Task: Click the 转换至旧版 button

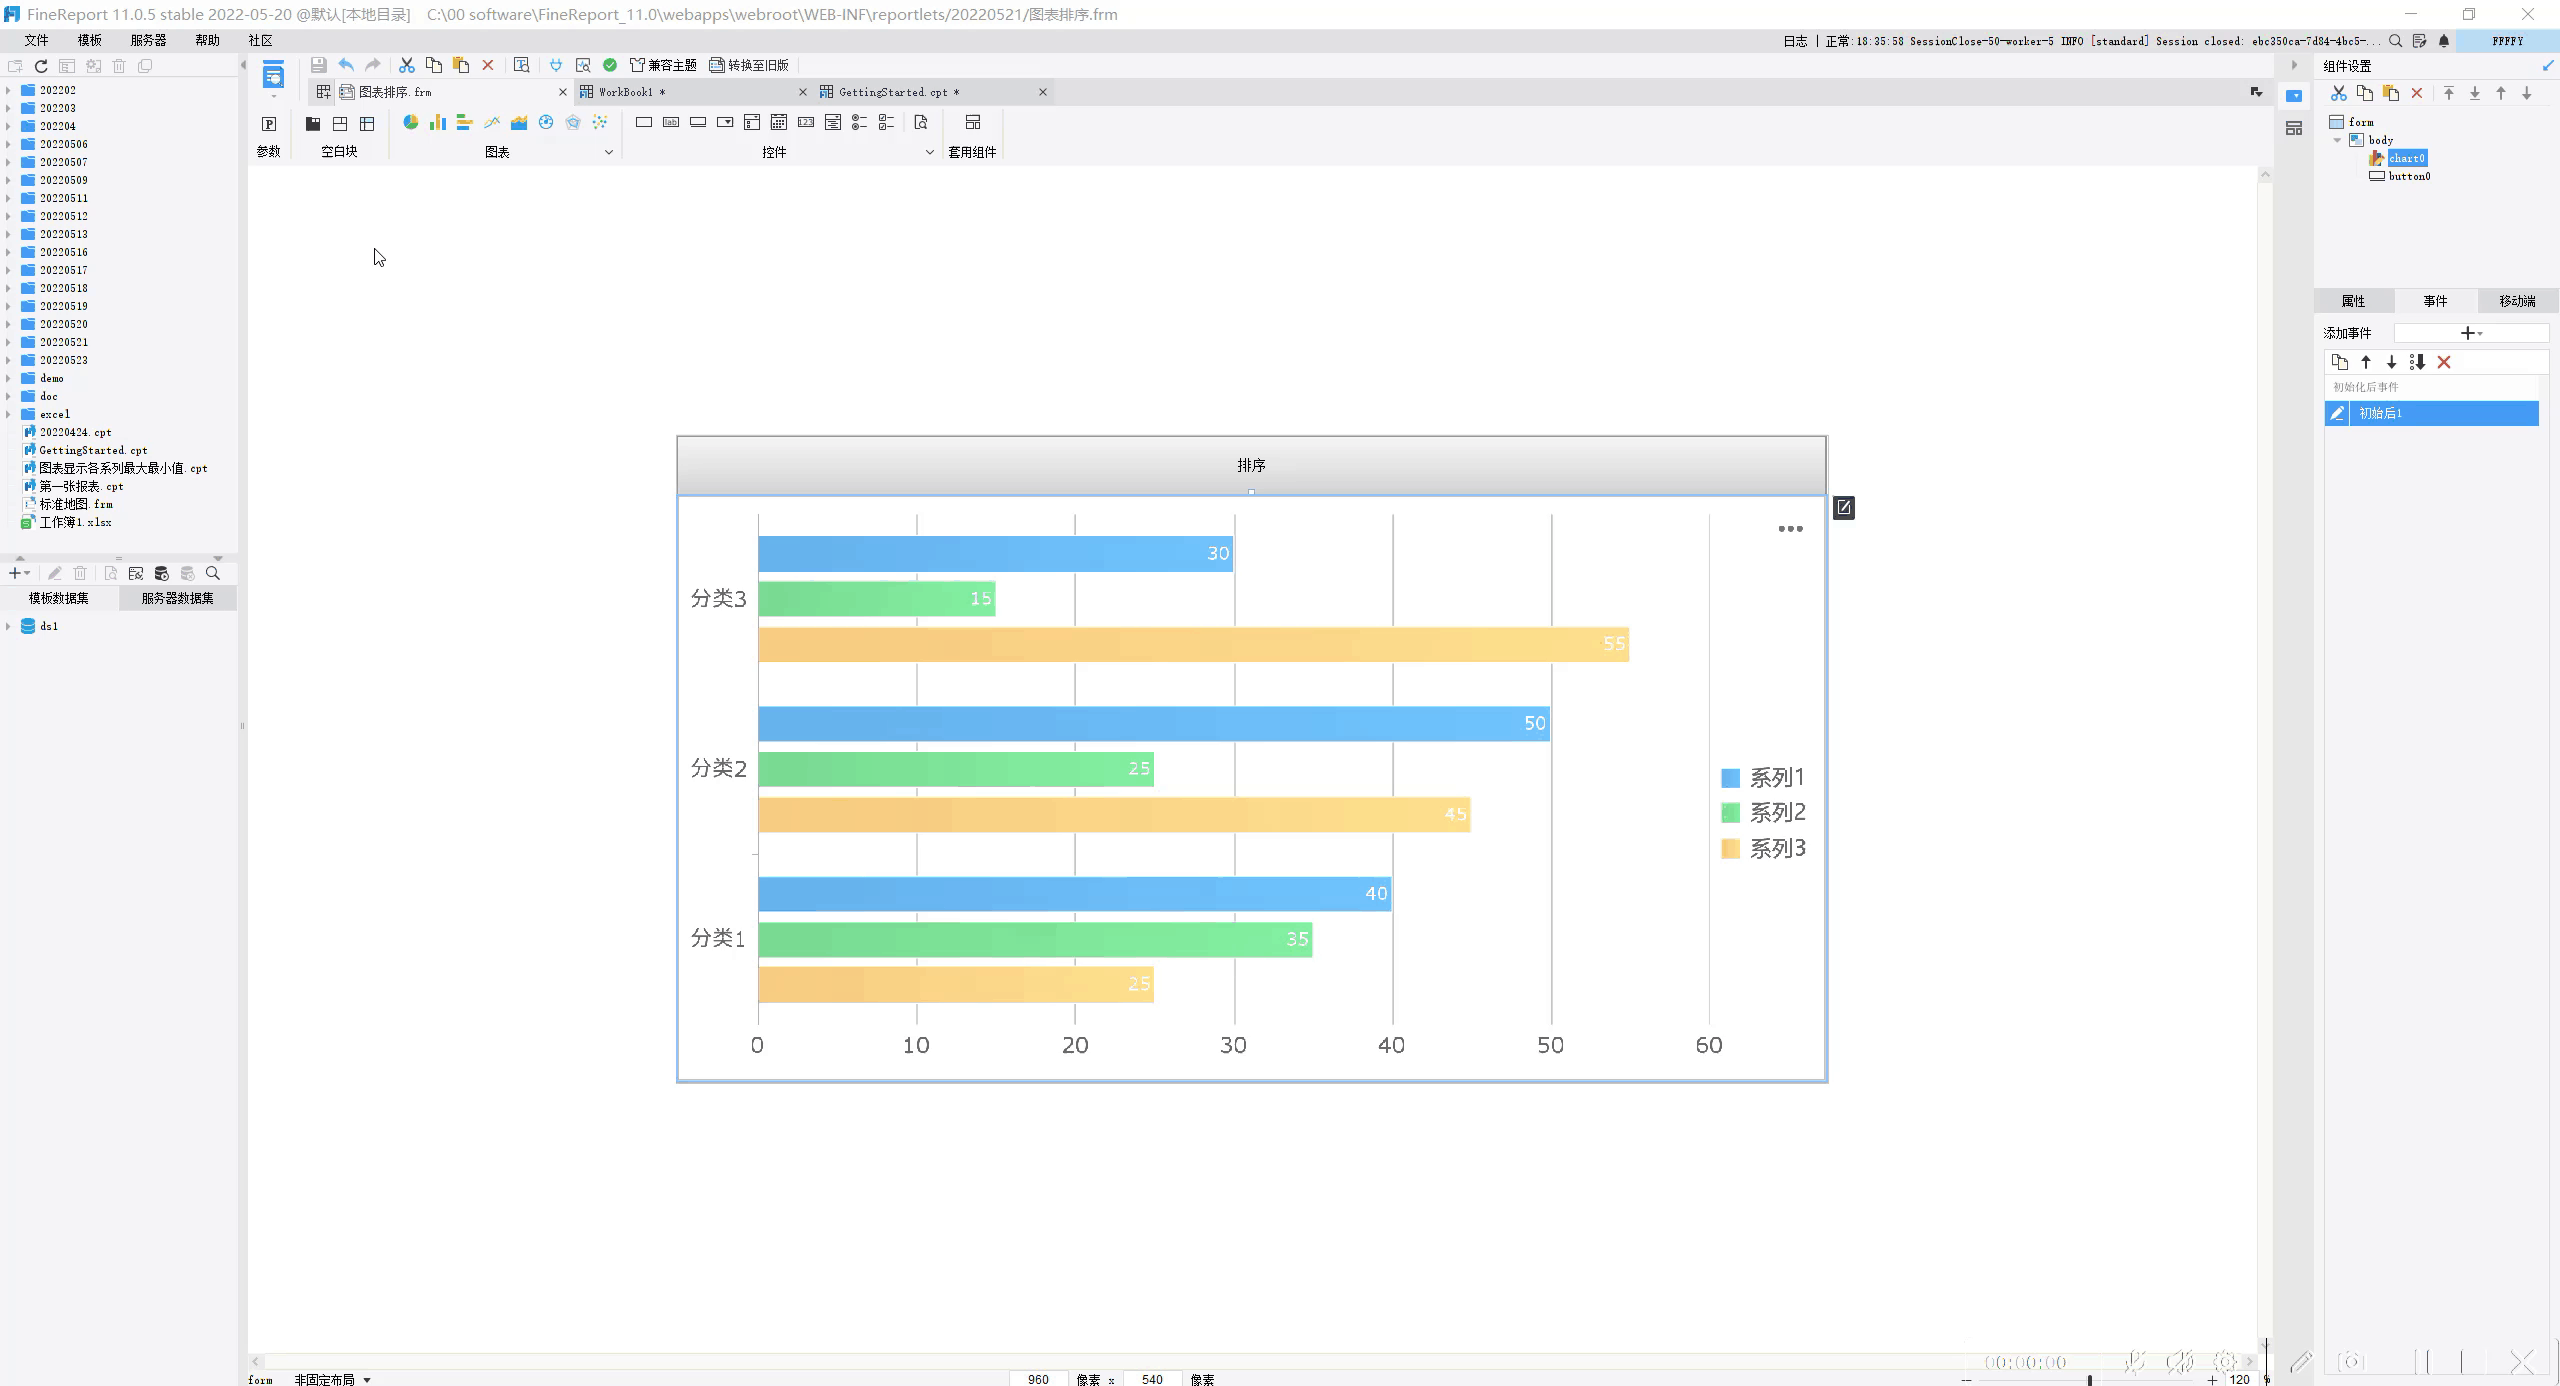Action: 749,65
